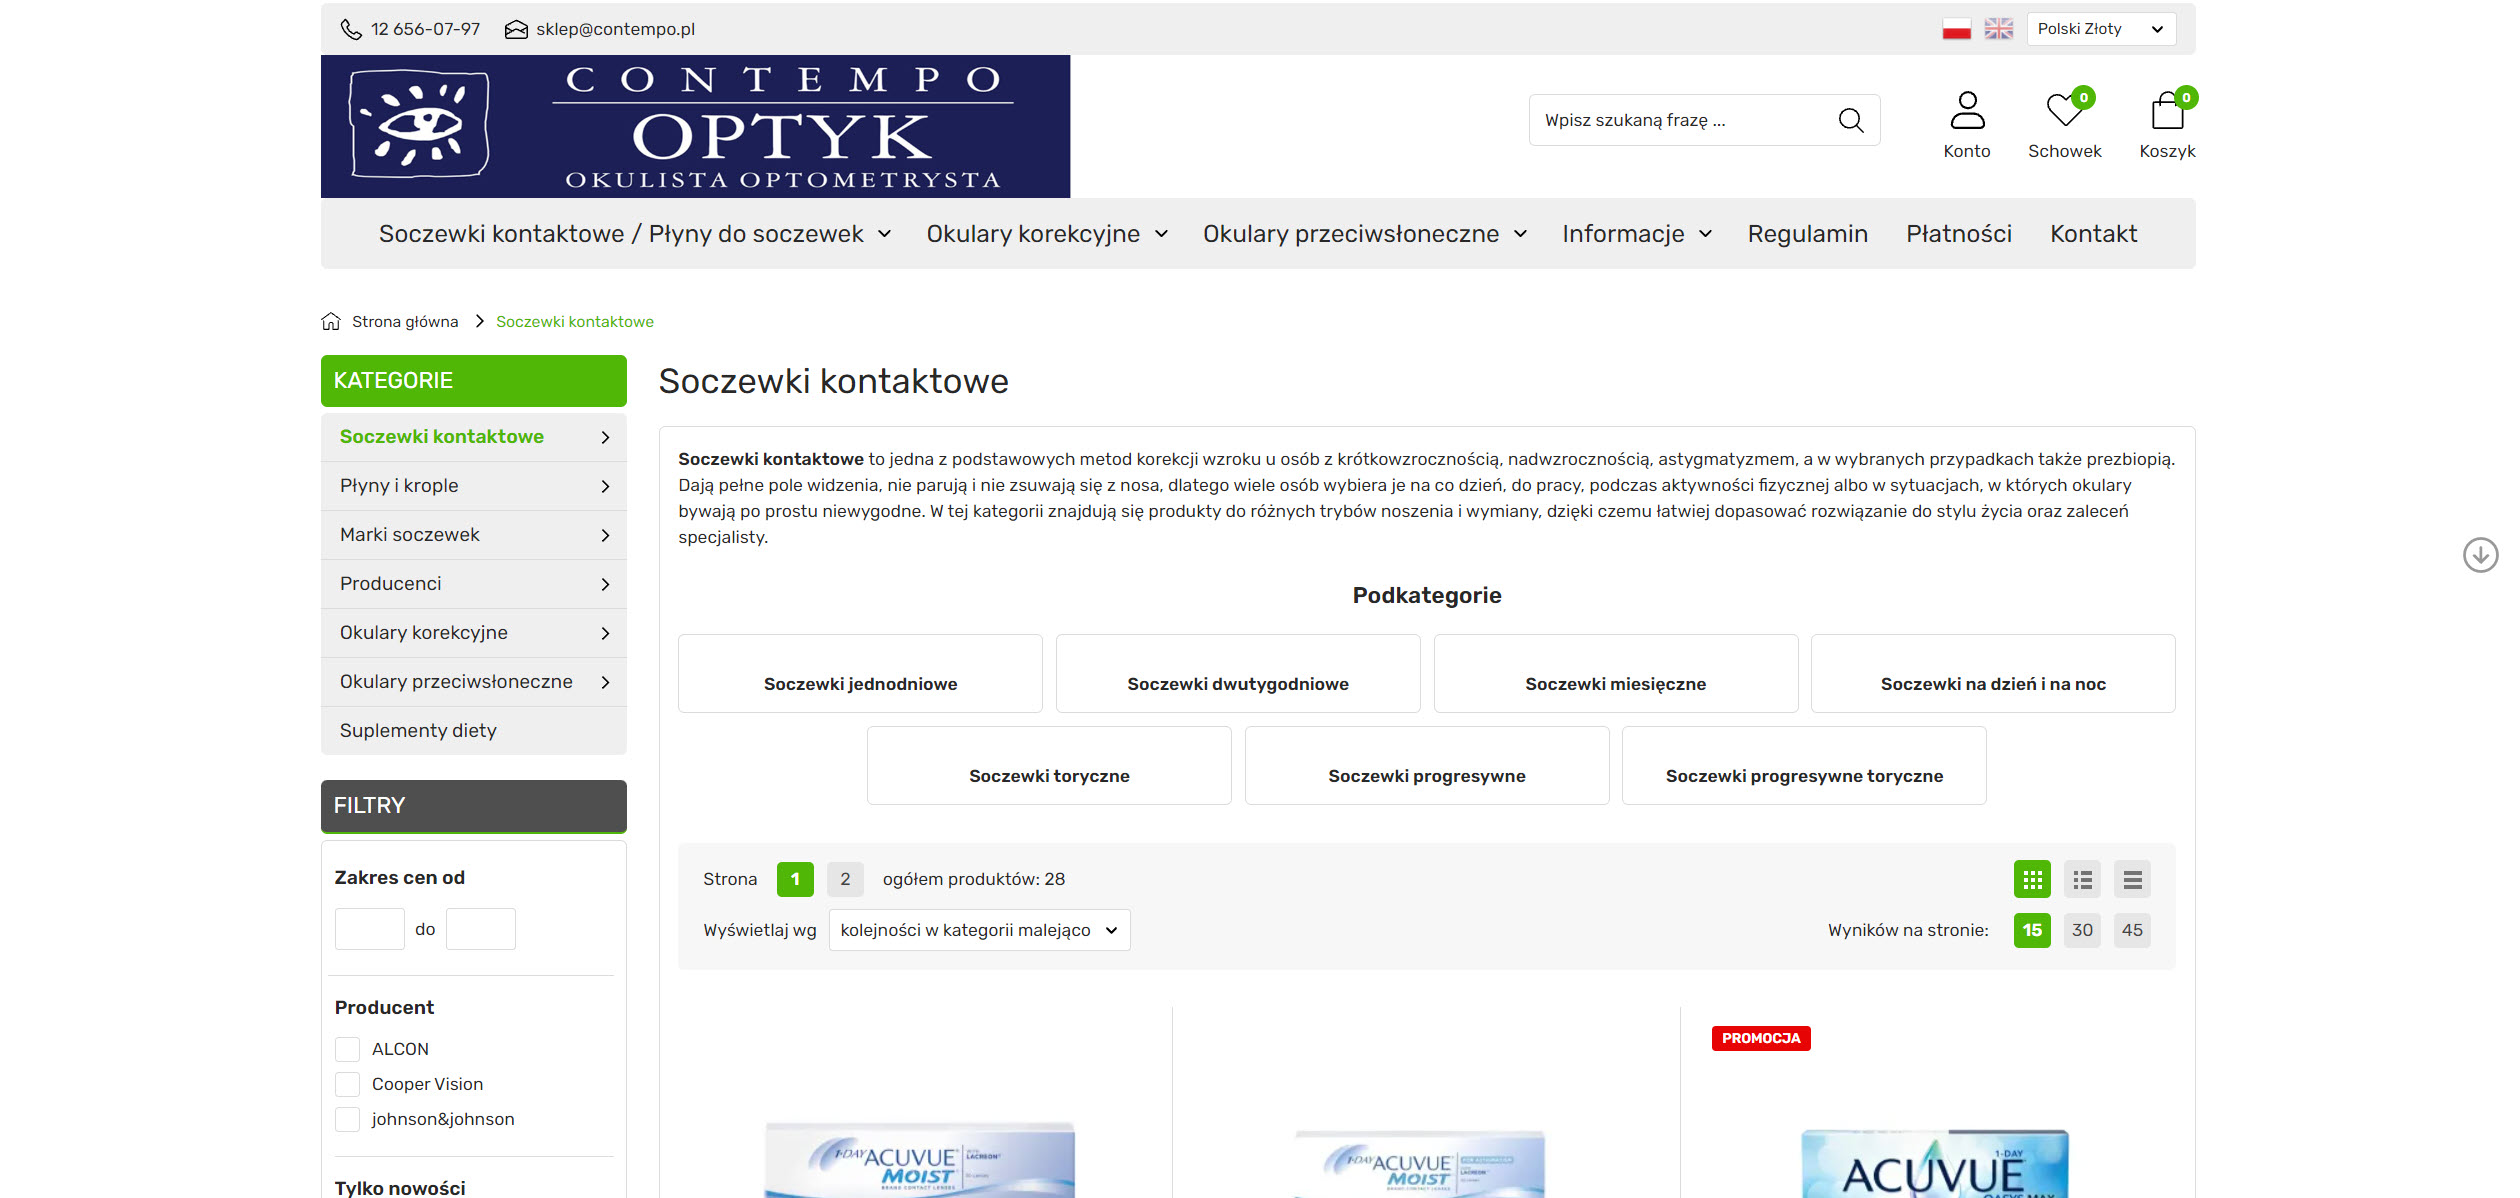Expand the Okulary przeciwsłoneczne sidebar chevron
This screenshot has height=1198, width=2520.
coord(605,682)
